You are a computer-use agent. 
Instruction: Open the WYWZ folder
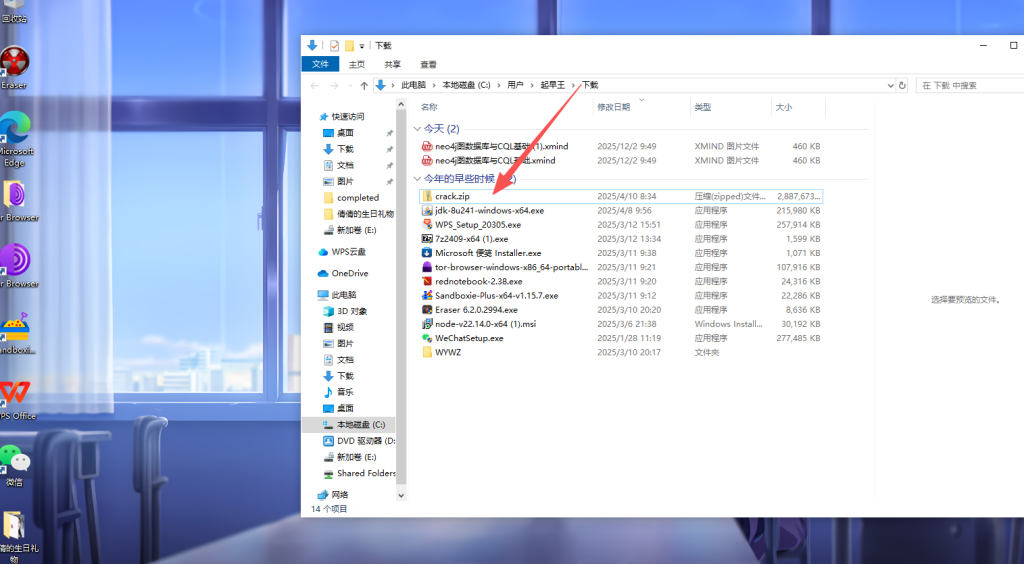447,352
